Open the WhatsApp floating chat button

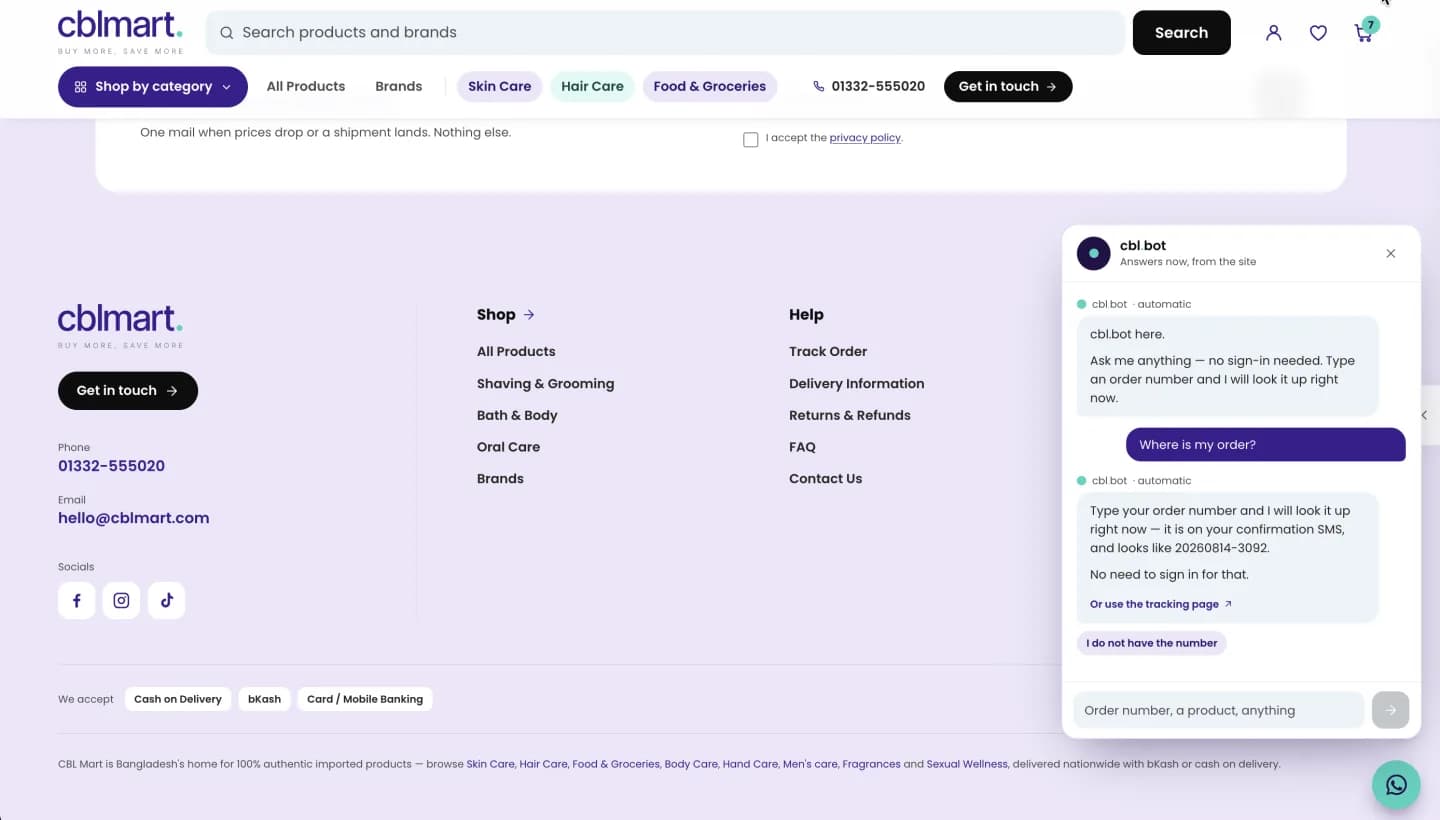[1396, 785]
